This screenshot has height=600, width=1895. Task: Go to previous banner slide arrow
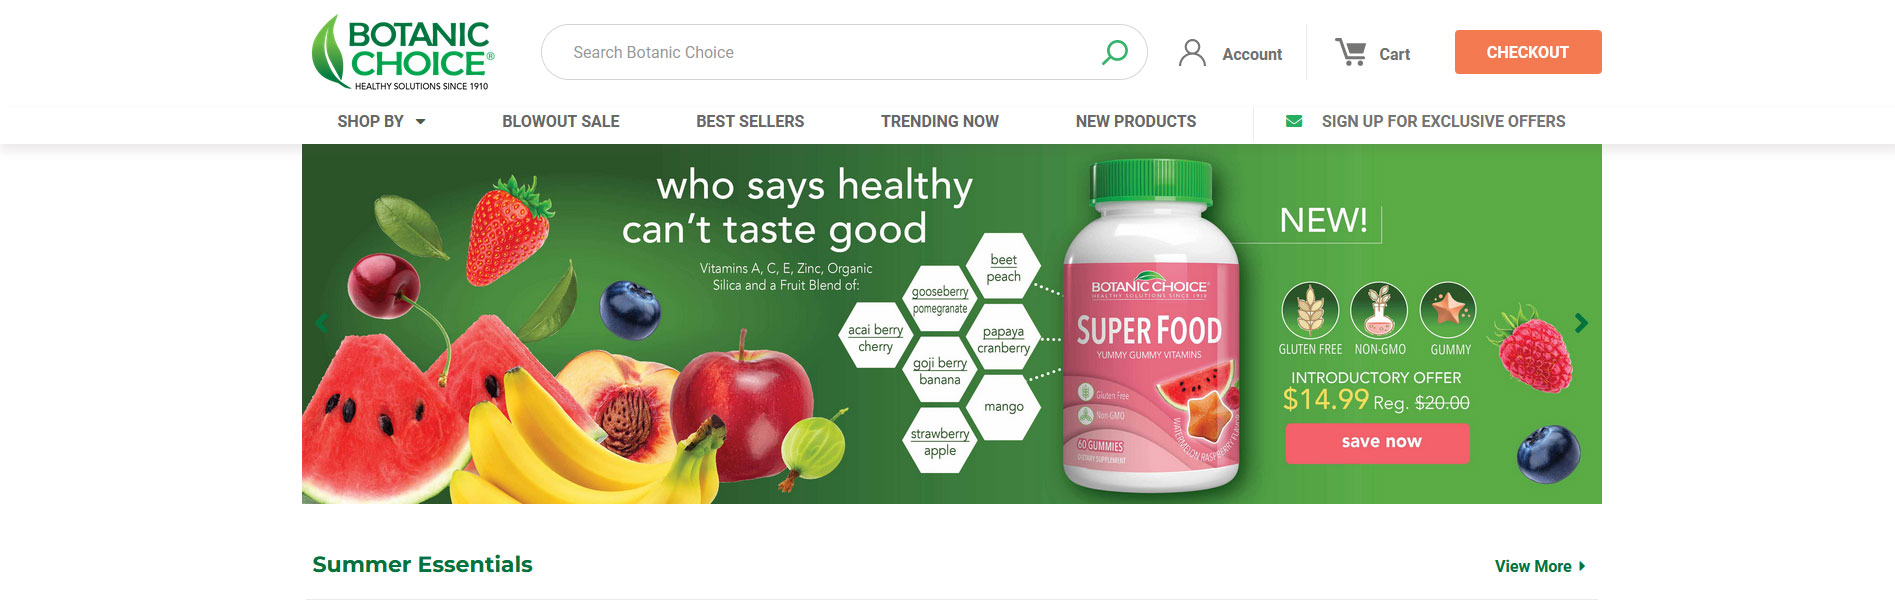click(x=322, y=323)
